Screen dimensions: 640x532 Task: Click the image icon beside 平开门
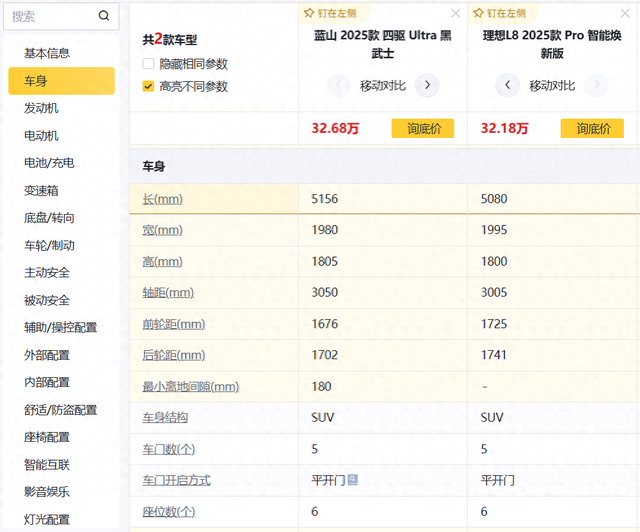click(353, 480)
